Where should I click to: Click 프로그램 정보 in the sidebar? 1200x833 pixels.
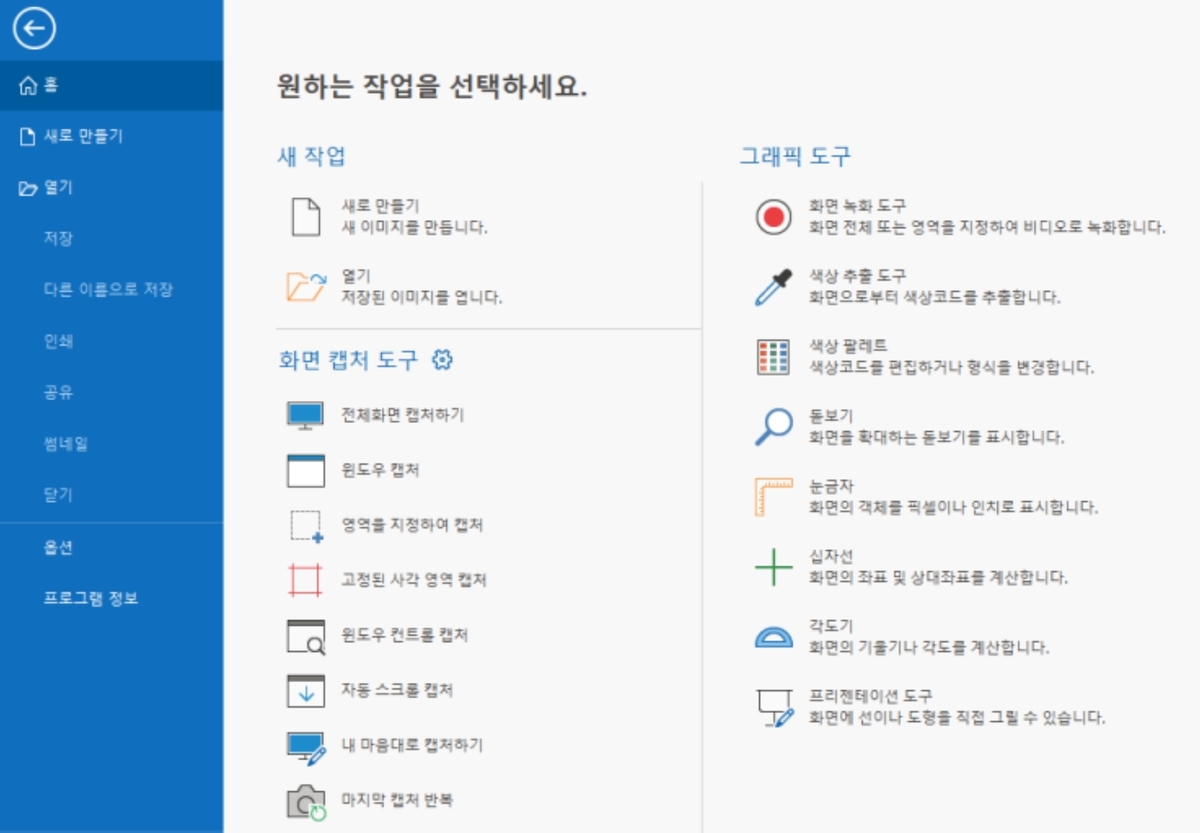90,599
